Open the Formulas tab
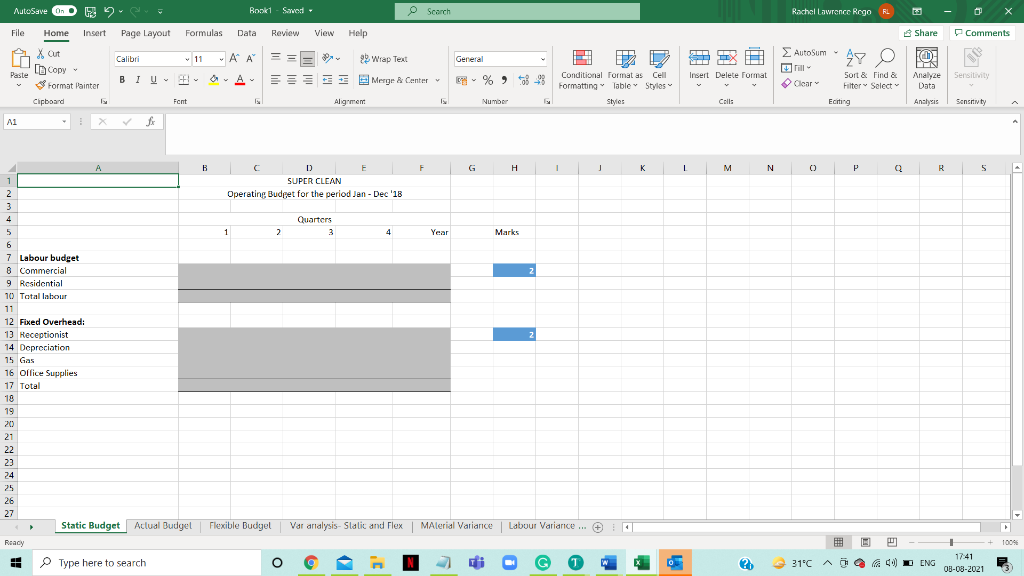Image resolution: width=1024 pixels, height=576 pixels. (x=204, y=33)
